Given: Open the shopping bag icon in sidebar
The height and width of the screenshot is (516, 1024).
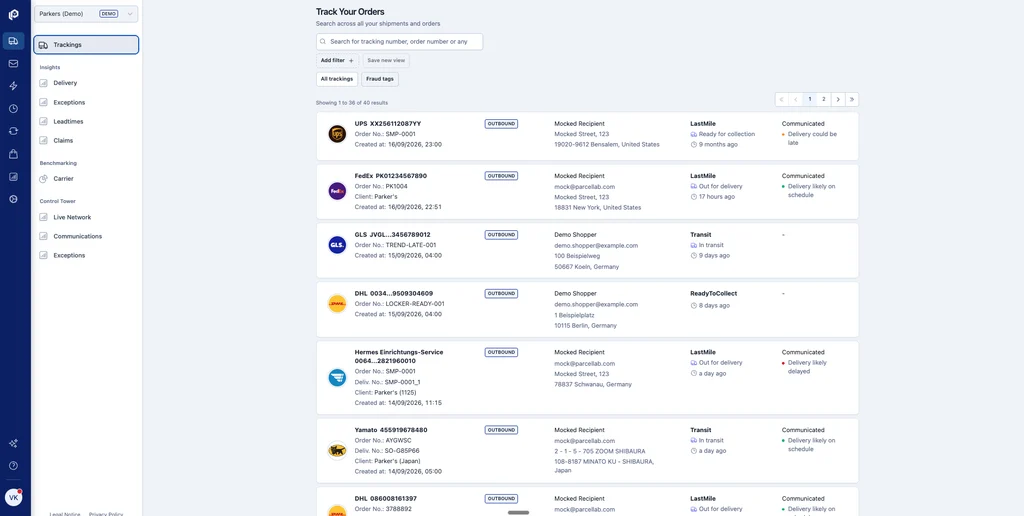Looking at the screenshot, I should point(13,154).
